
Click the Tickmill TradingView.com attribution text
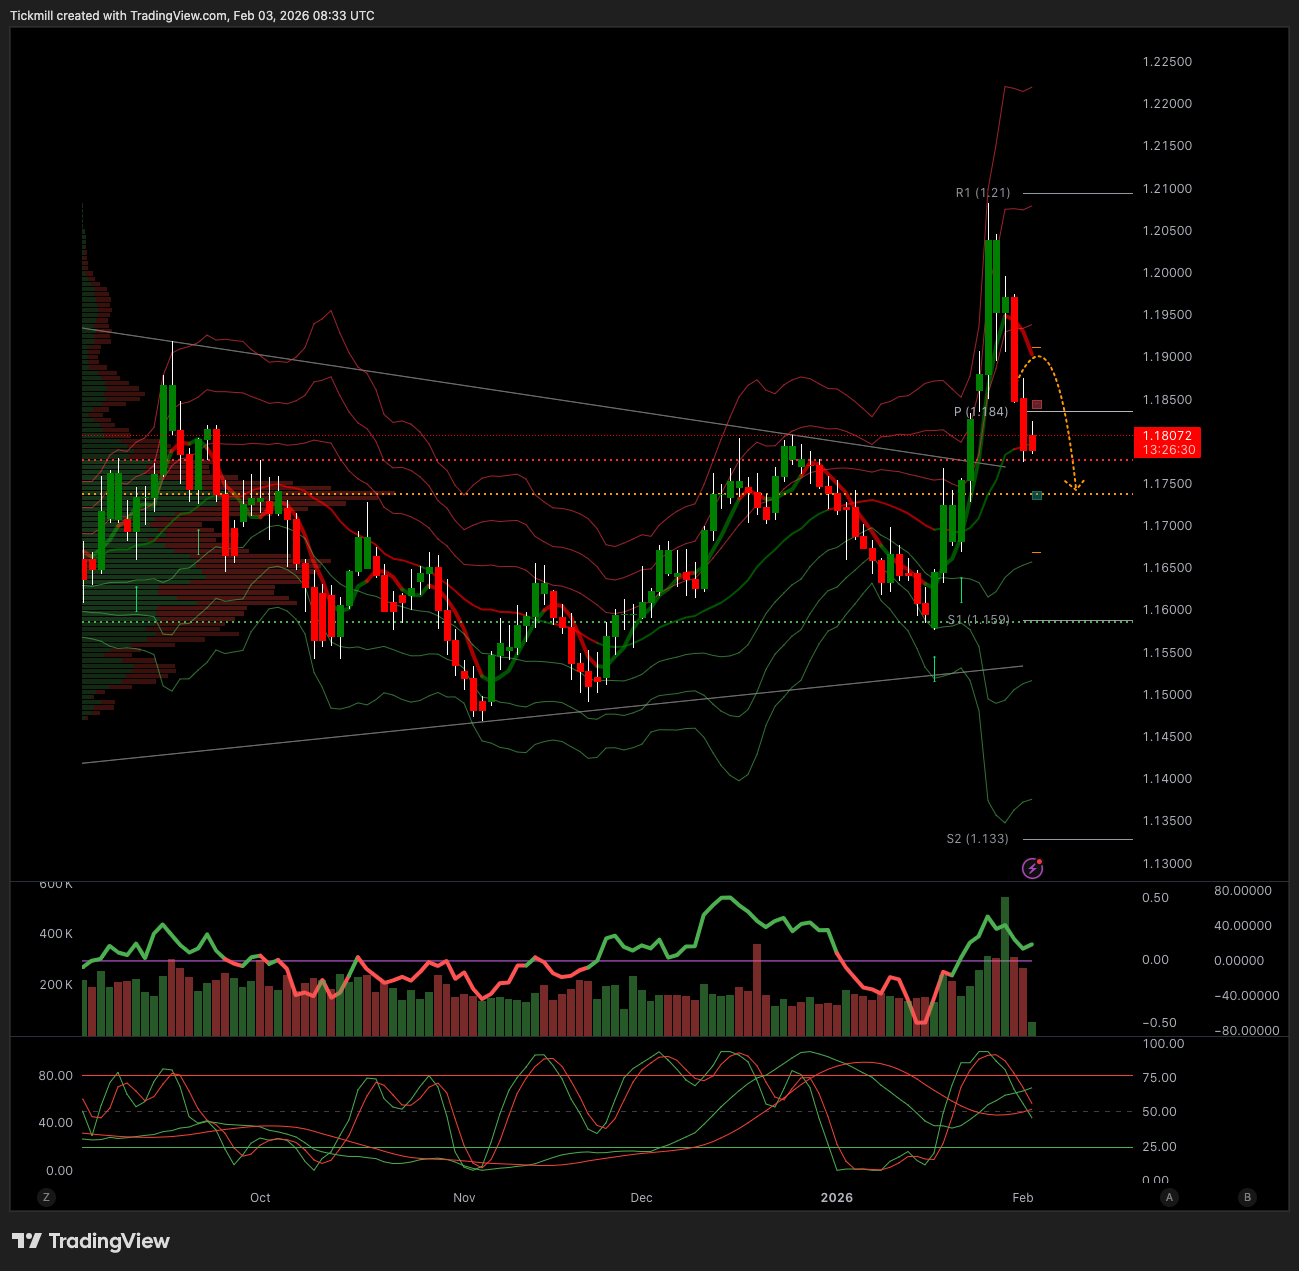(x=192, y=16)
